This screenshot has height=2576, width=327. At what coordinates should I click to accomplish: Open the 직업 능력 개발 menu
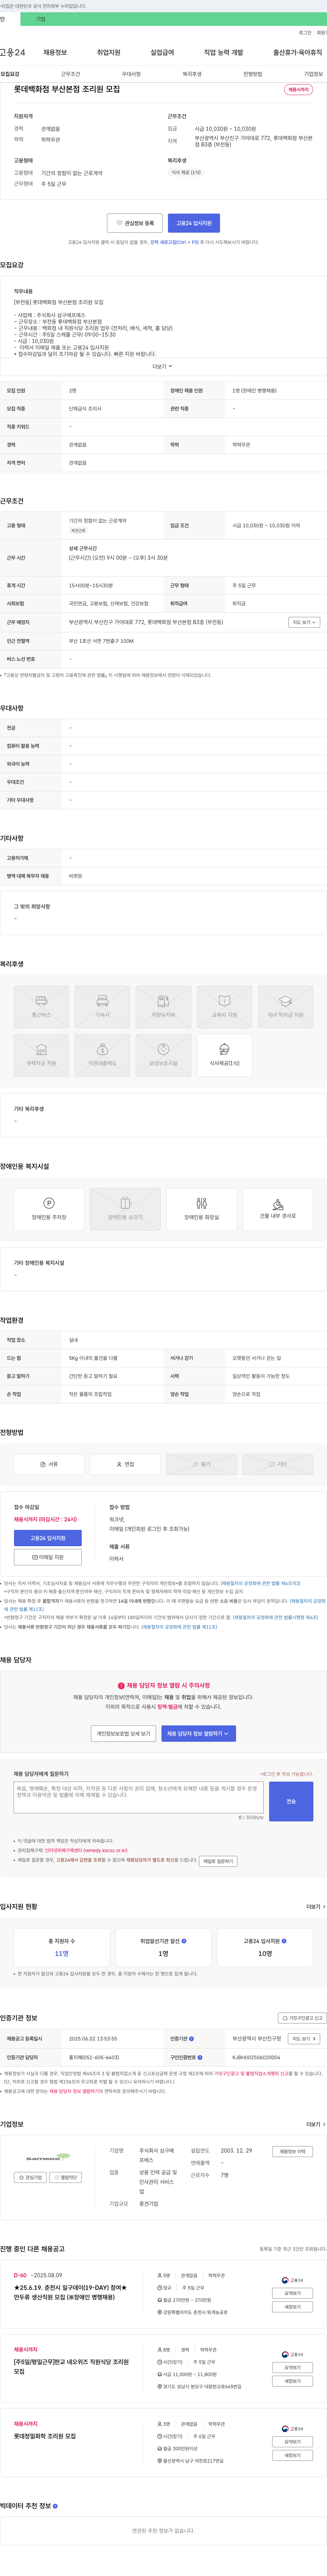223,52
